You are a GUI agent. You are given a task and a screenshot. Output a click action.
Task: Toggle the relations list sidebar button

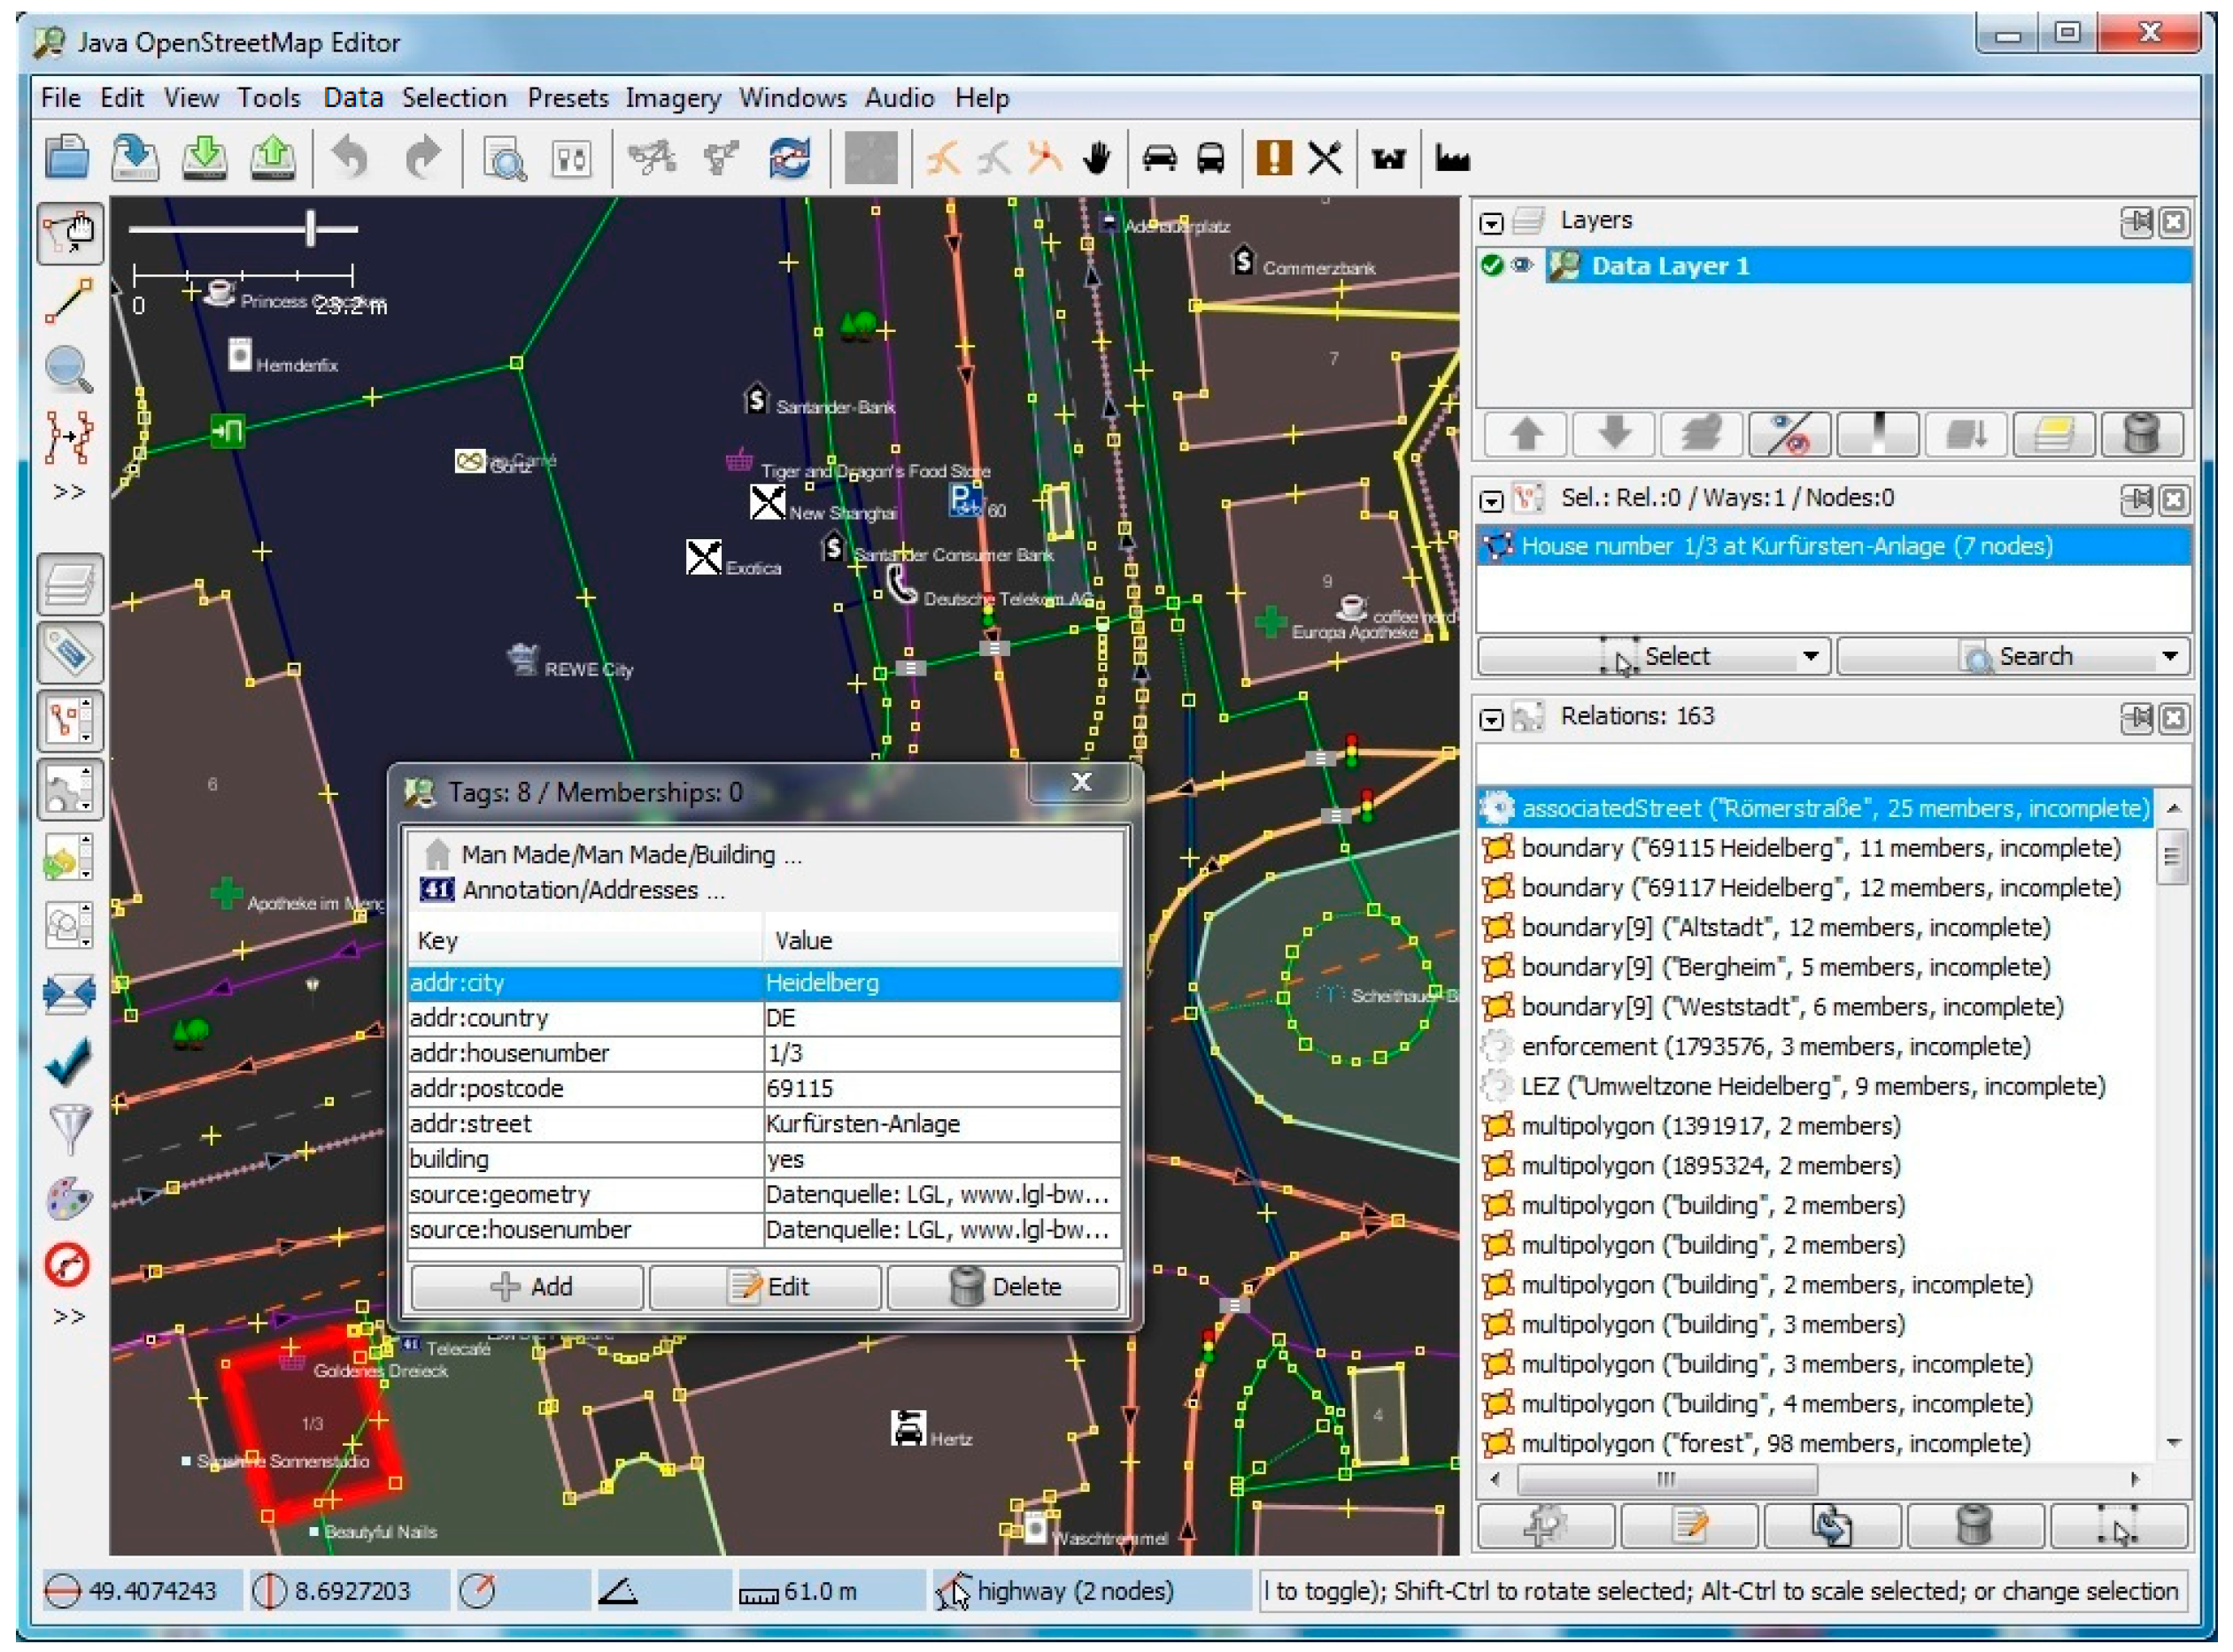click(70, 789)
